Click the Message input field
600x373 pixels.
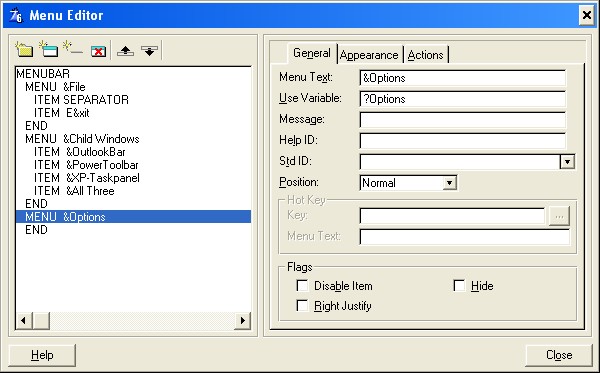click(x=462, y=120)
